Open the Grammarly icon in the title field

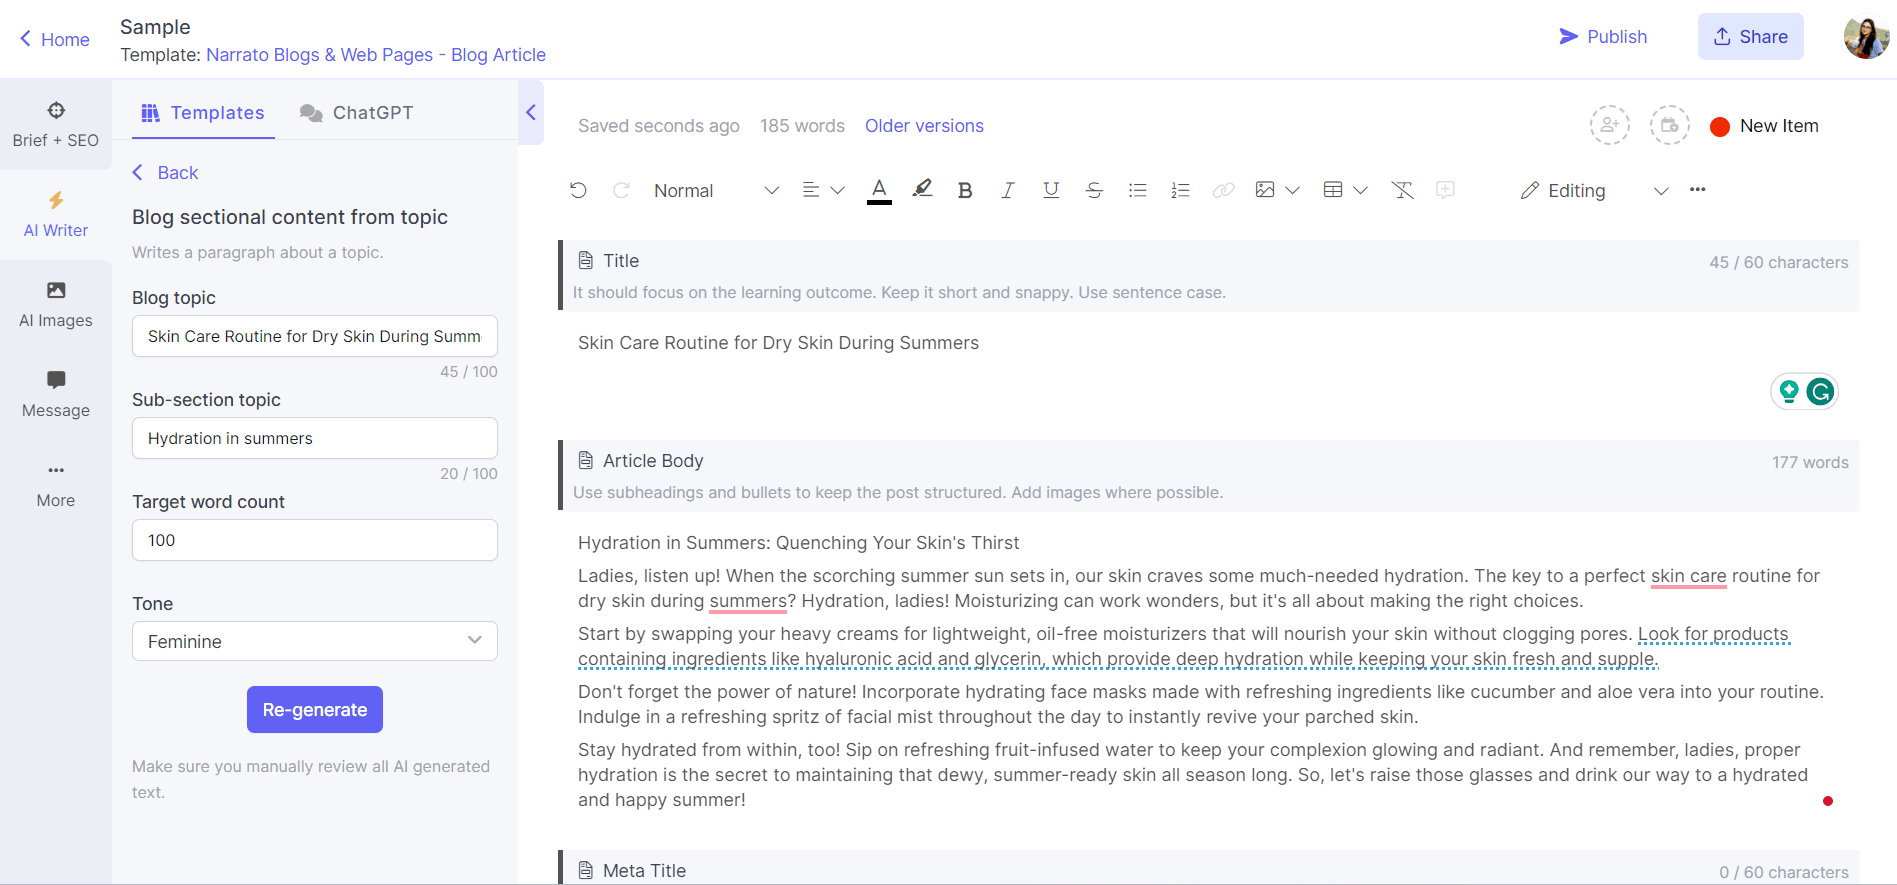point(1820,391)
